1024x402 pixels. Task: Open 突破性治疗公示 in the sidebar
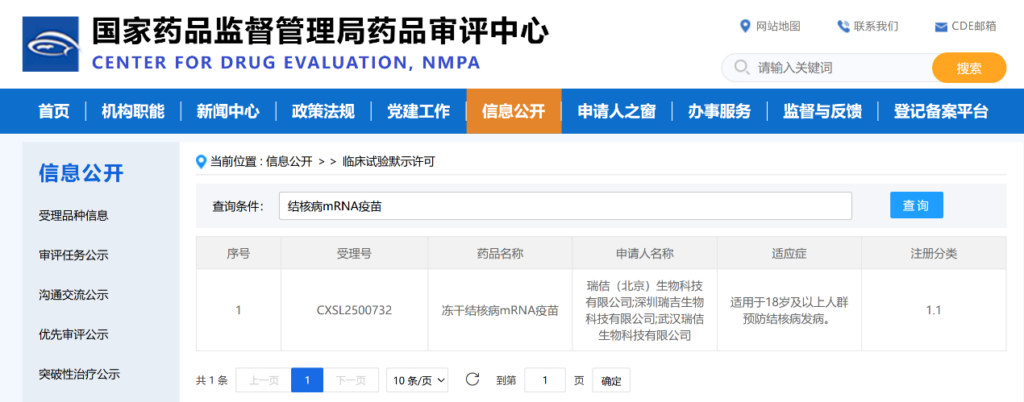coord(79,374)
